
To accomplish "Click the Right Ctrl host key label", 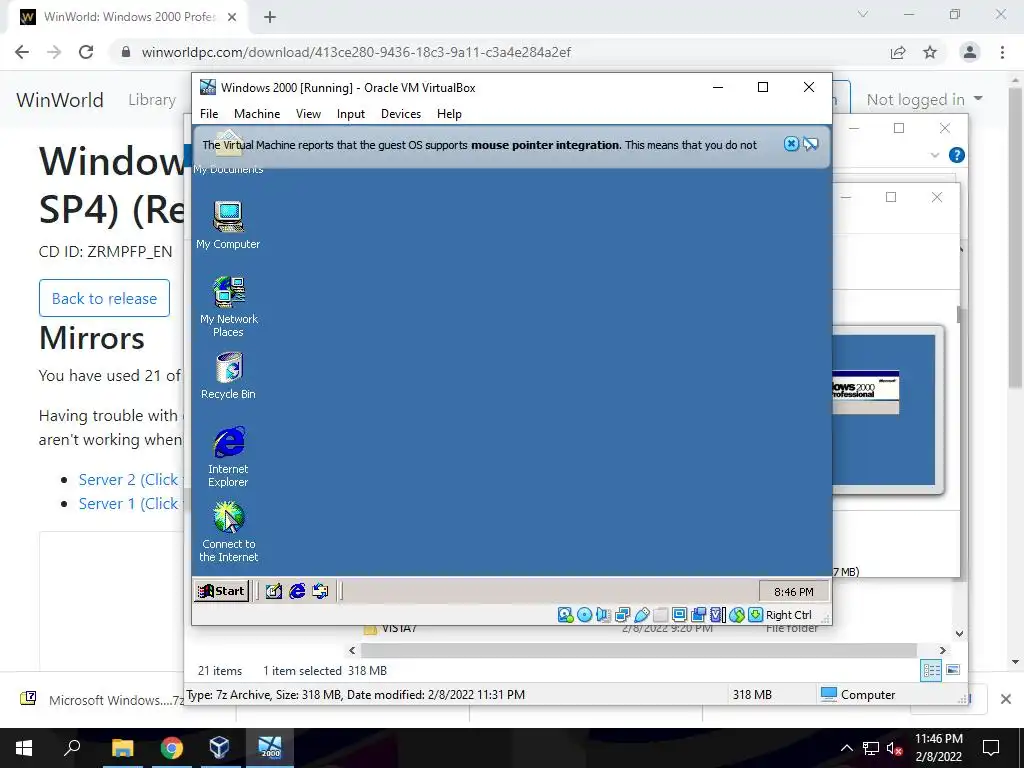I will tap(788, 615).
